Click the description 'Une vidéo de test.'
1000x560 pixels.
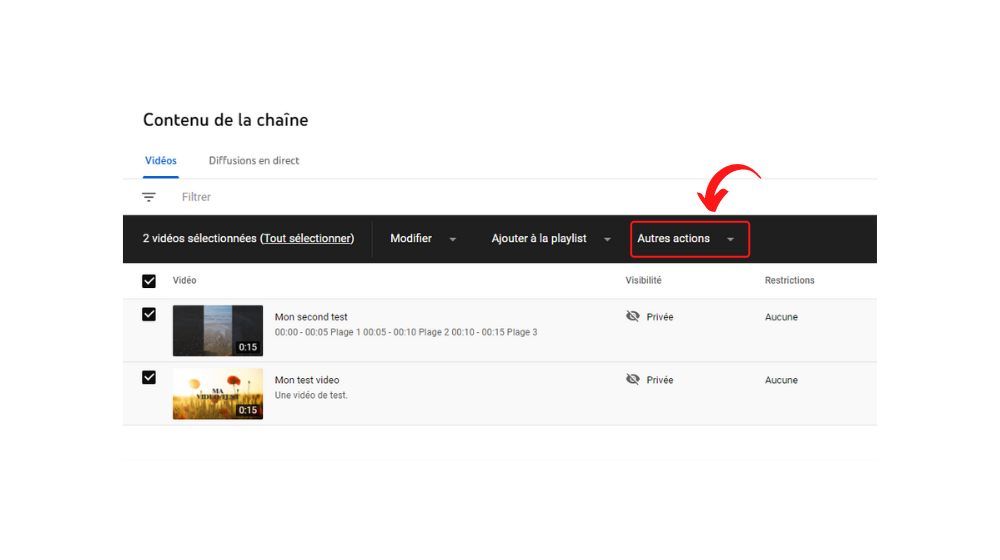(311, 395)
